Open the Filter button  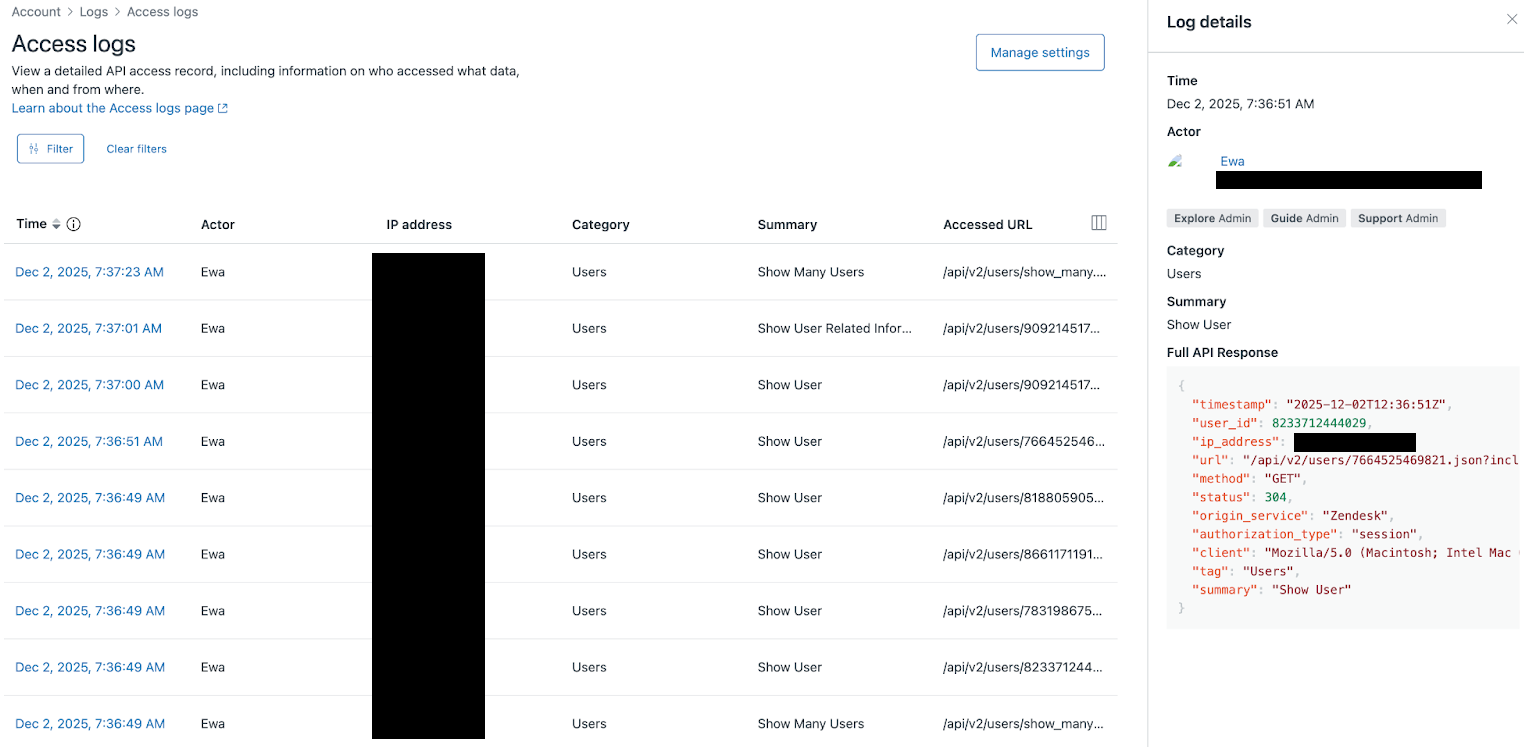click(x=51, y=149)
